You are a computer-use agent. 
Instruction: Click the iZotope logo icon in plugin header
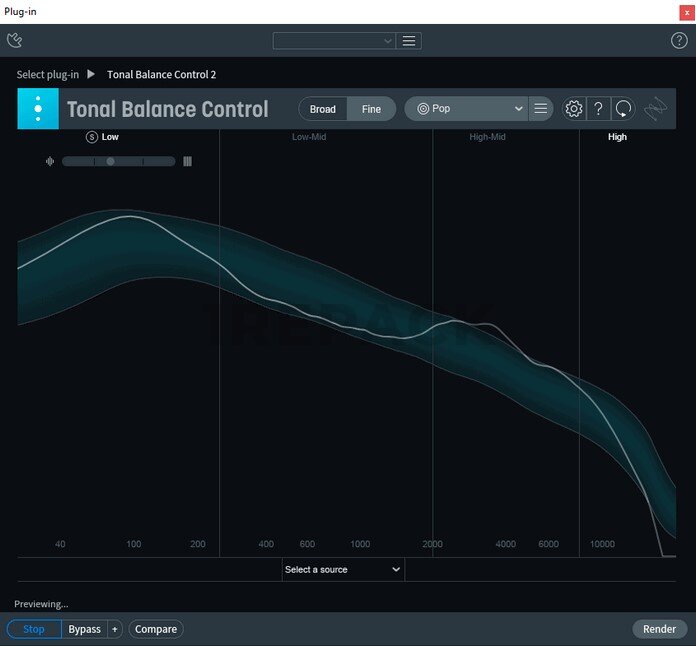coord(38,109)
